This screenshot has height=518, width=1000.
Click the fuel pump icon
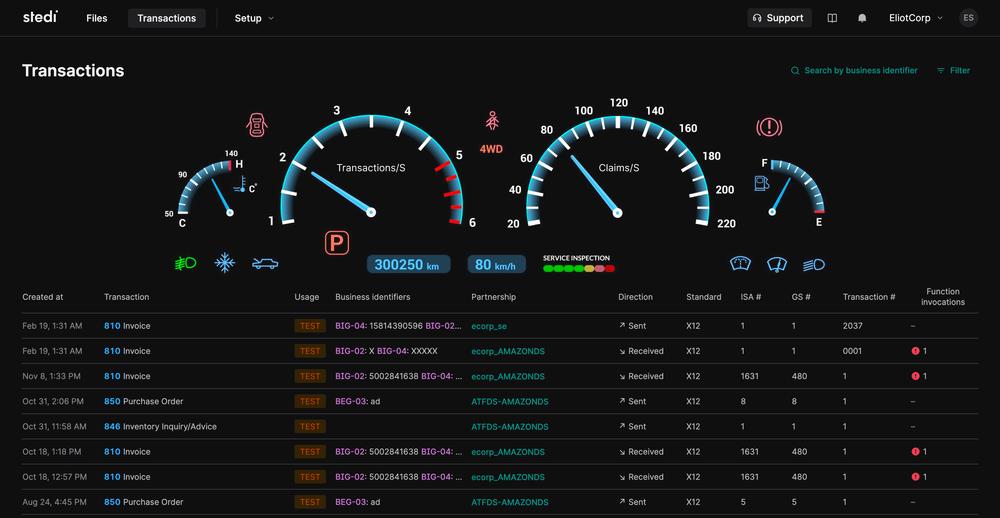[763, 183]
